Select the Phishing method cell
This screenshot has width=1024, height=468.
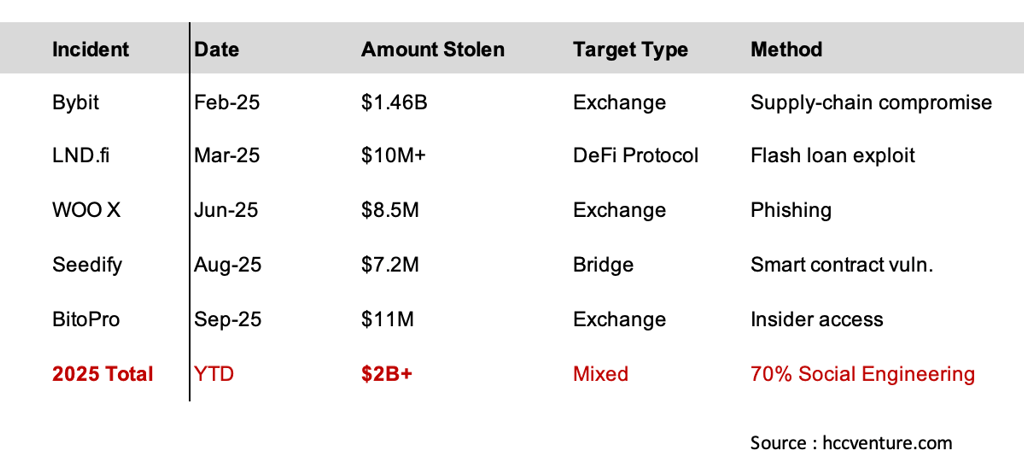point(791,210)
